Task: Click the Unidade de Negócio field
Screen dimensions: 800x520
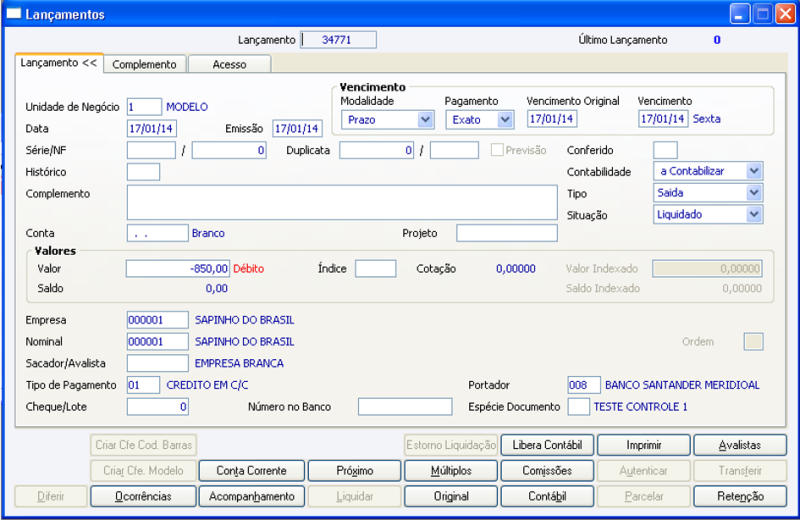Action: click(144, 107)
